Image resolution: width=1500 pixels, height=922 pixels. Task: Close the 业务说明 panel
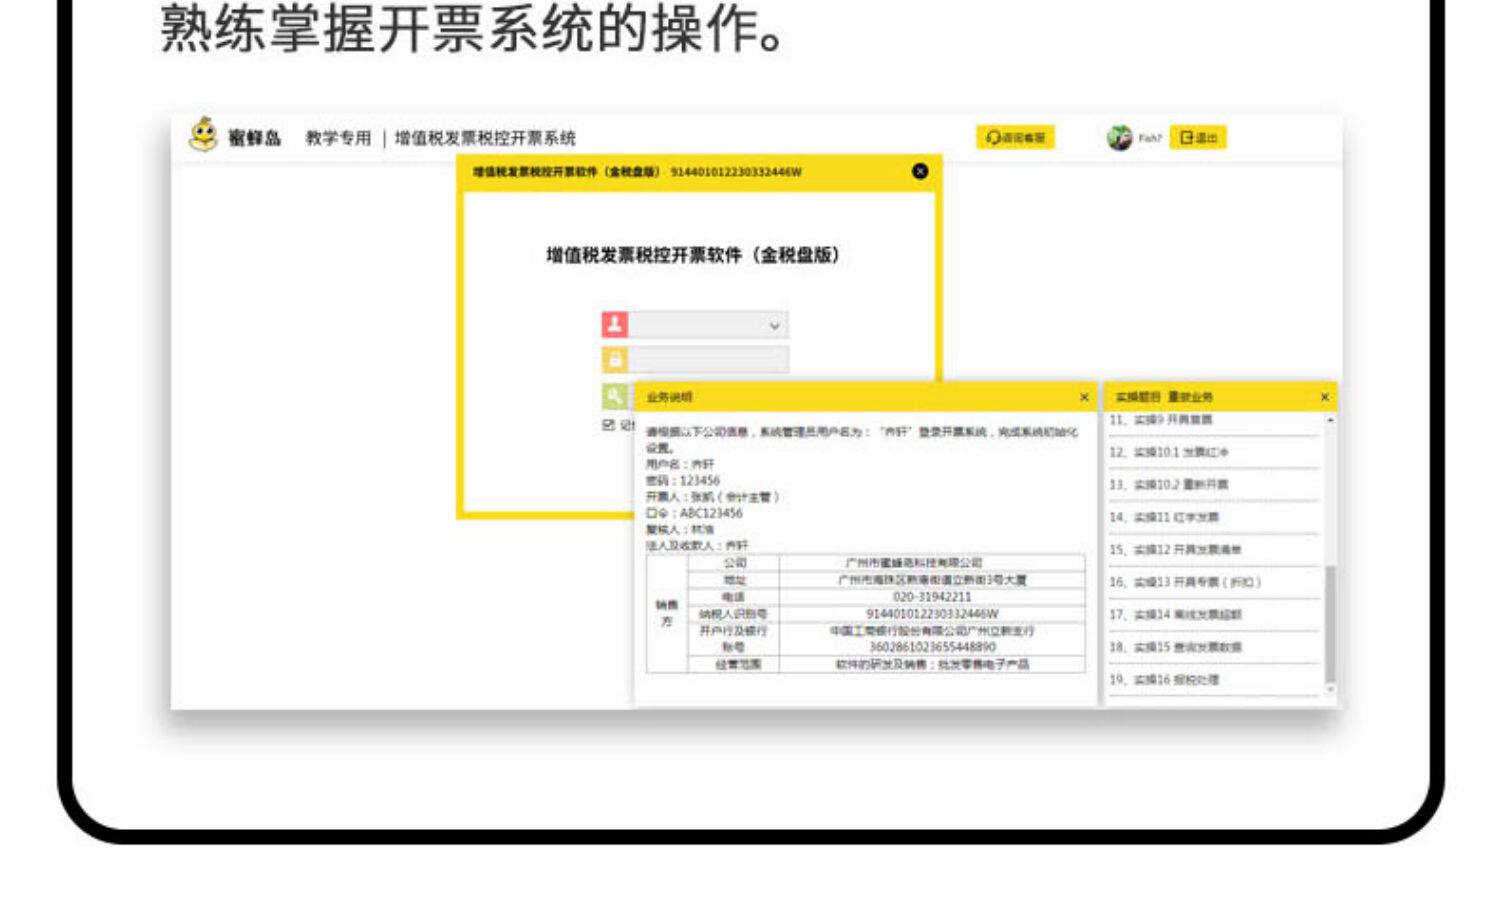click(x=1084, y=397)
